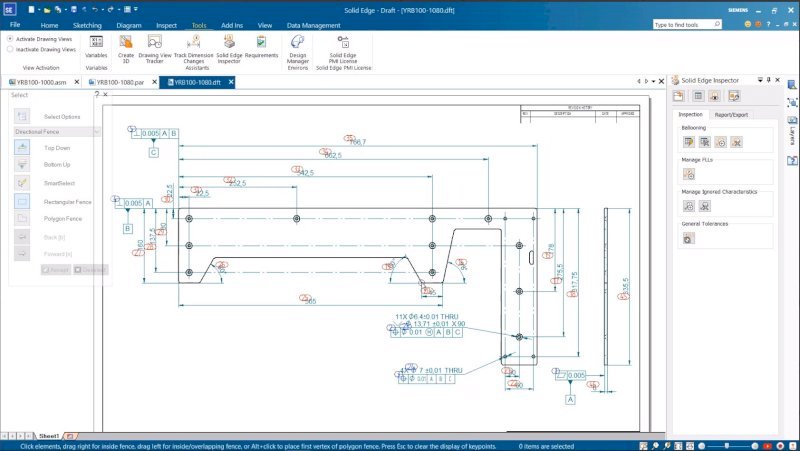Click the Create 3D ribbon icon
Image resolution: width=800 pixels, height=451 pixels.
(126, 45)
